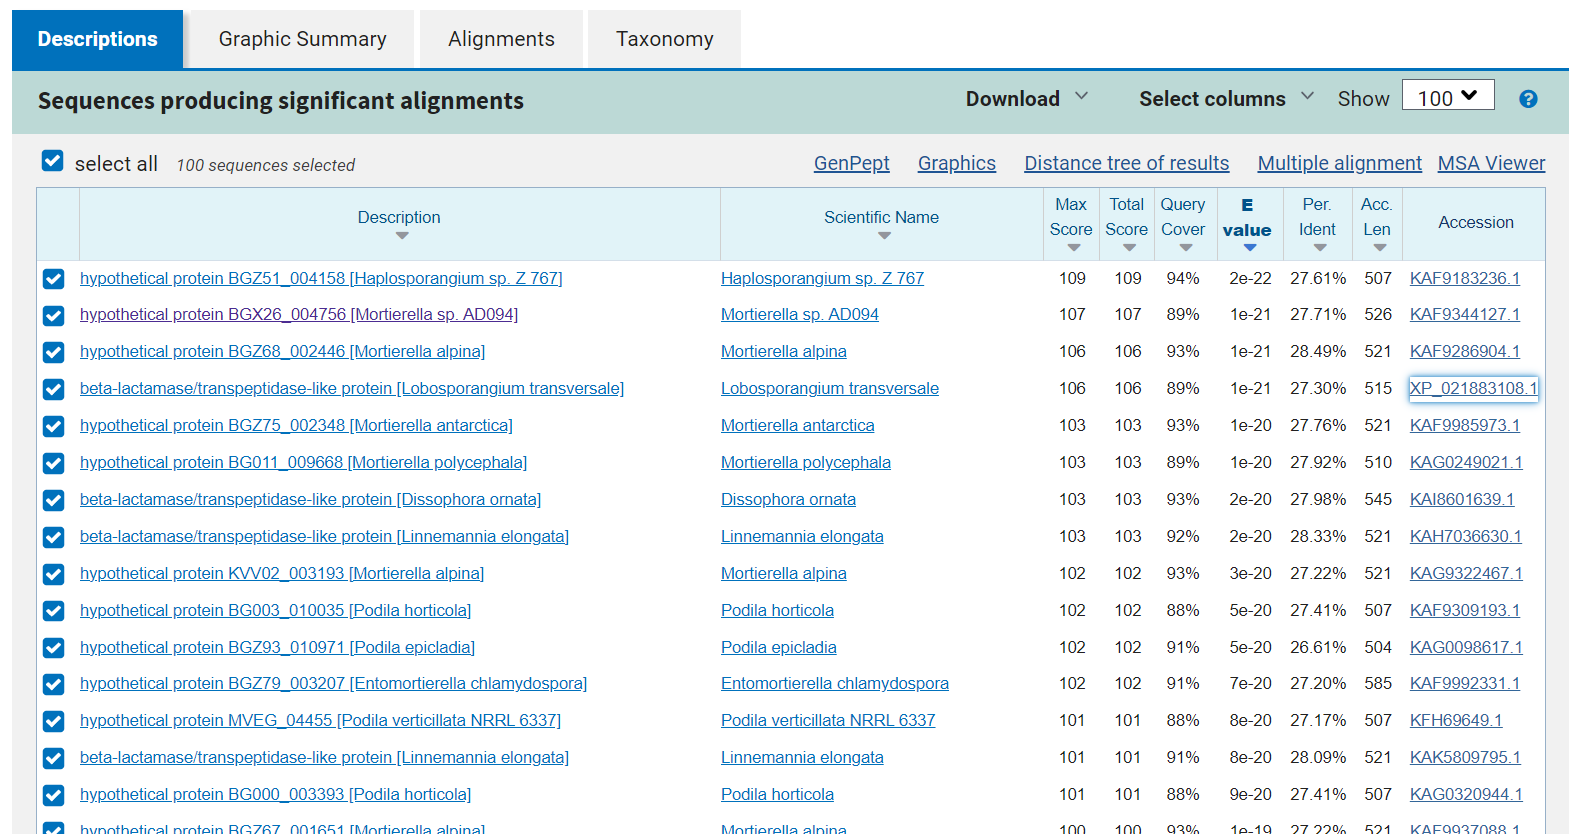Open accession KAI8601639.1
1596x834 pixels.
[1462, 499]
